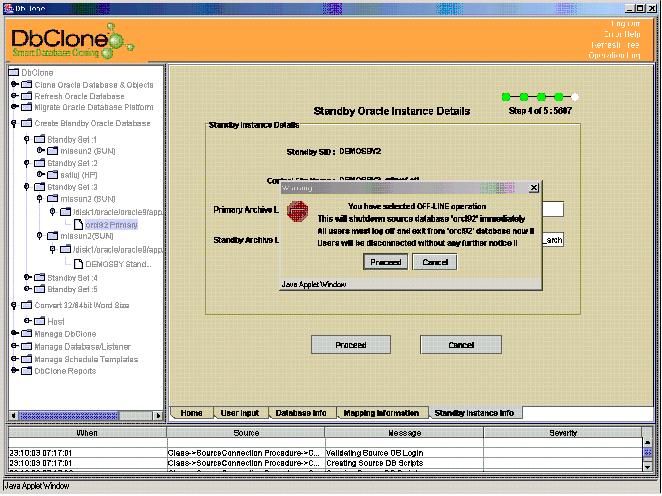Click folder icon of satluj (HP)

click(x=52, y=174)
